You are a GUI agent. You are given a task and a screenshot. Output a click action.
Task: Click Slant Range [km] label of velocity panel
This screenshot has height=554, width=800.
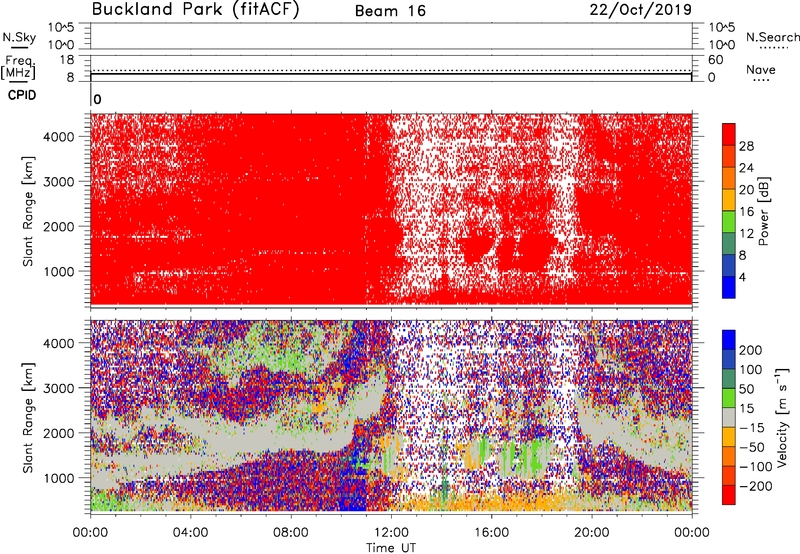pos(28,418)
